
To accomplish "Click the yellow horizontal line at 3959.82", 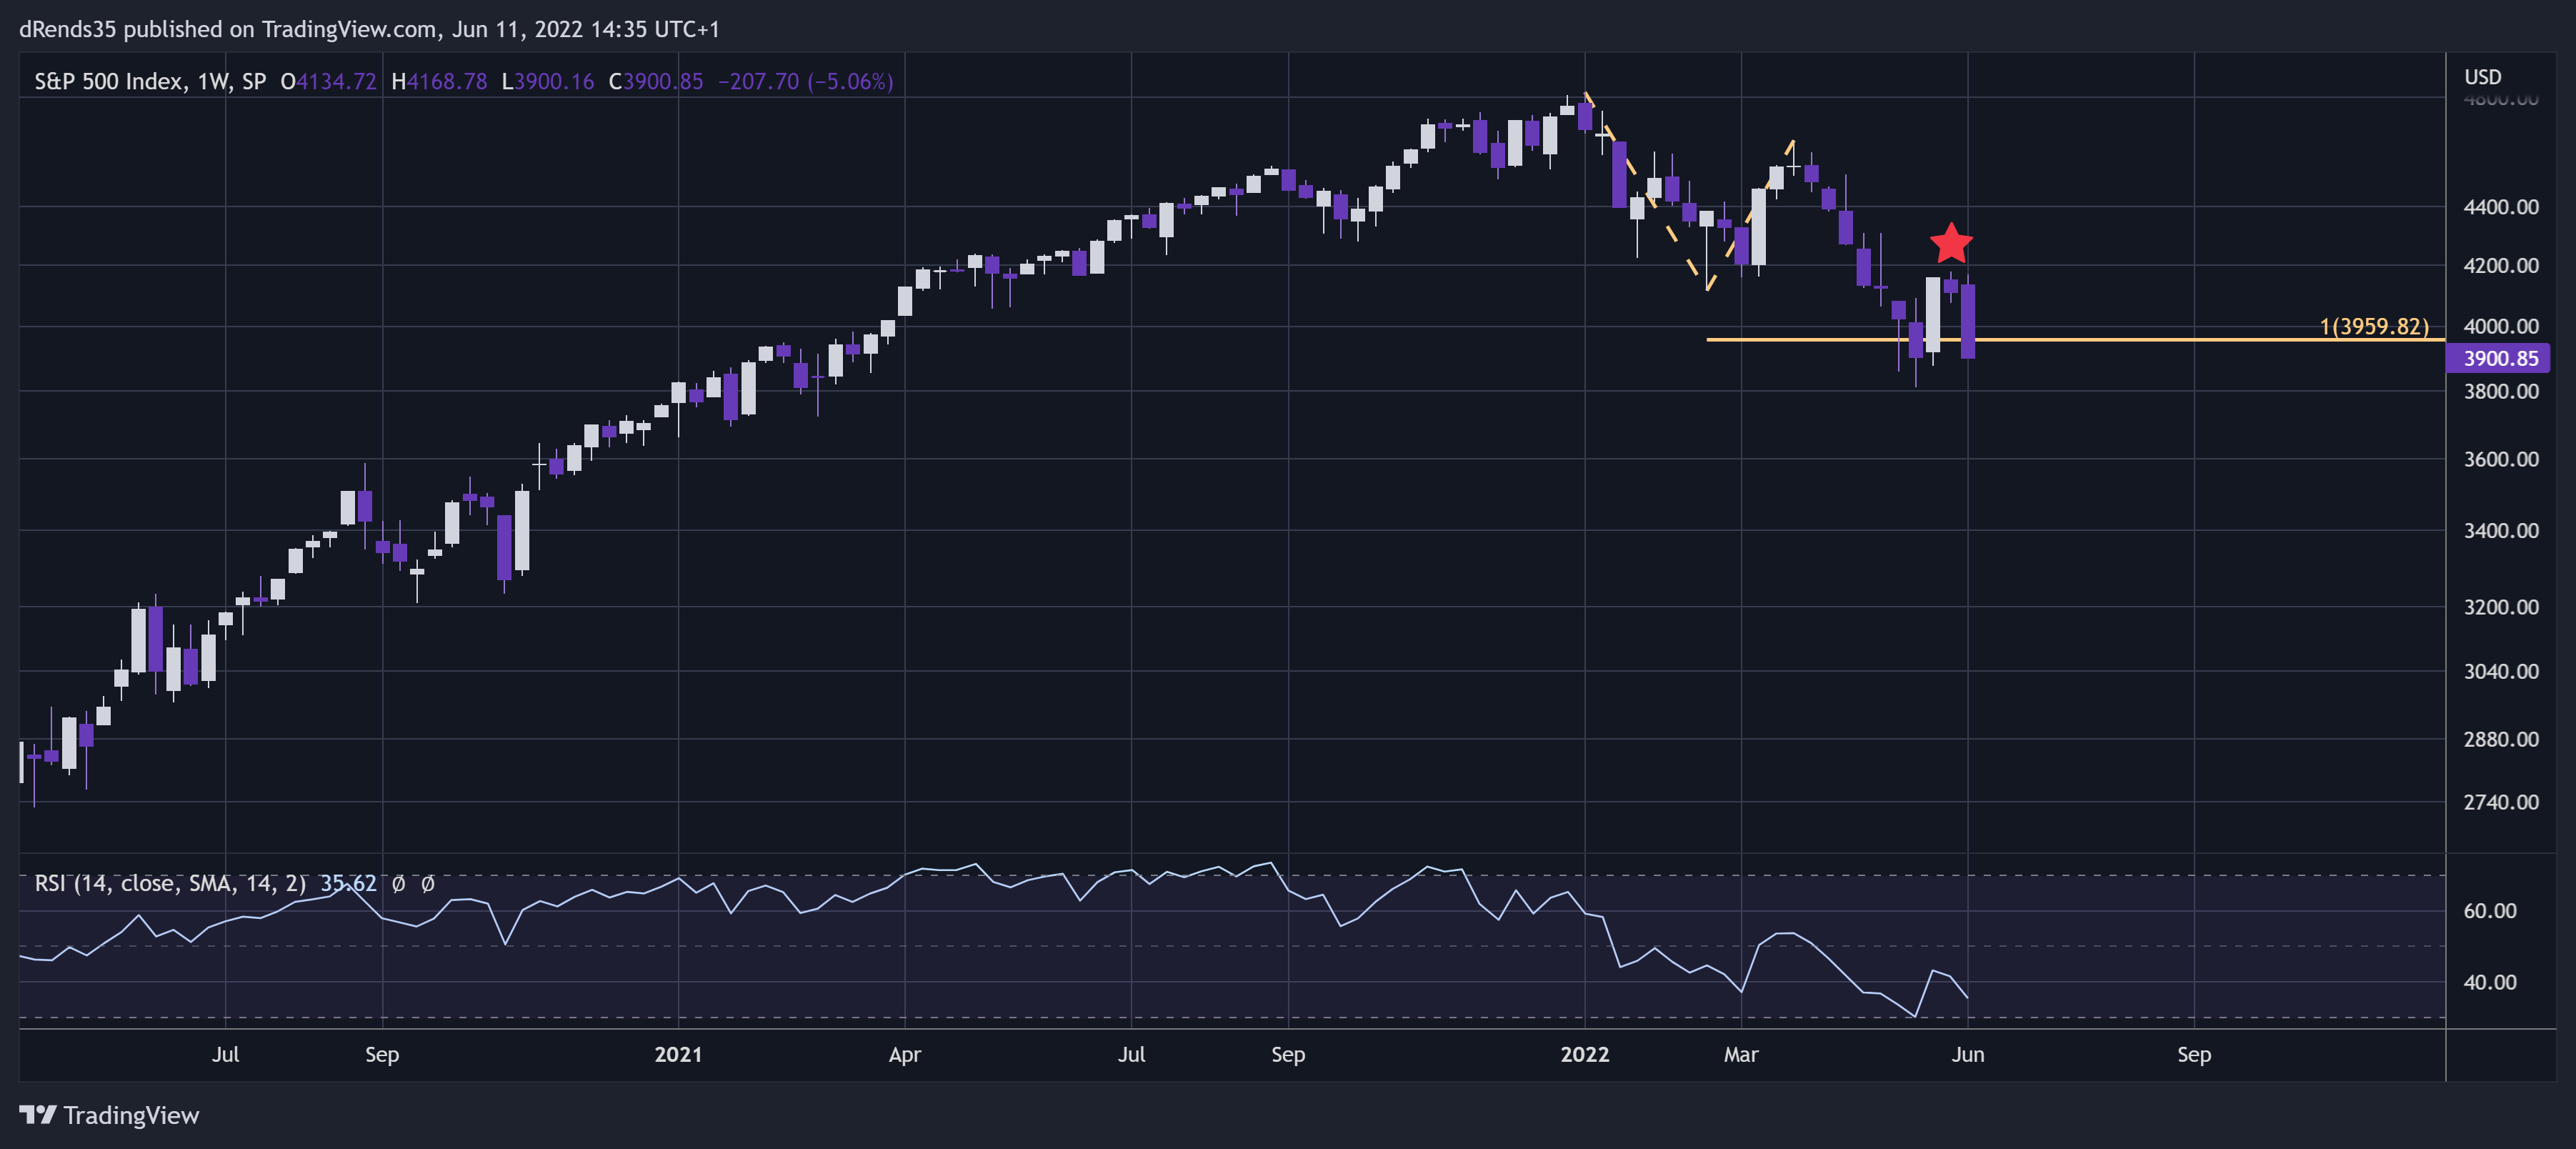I will coord(2075,340).
